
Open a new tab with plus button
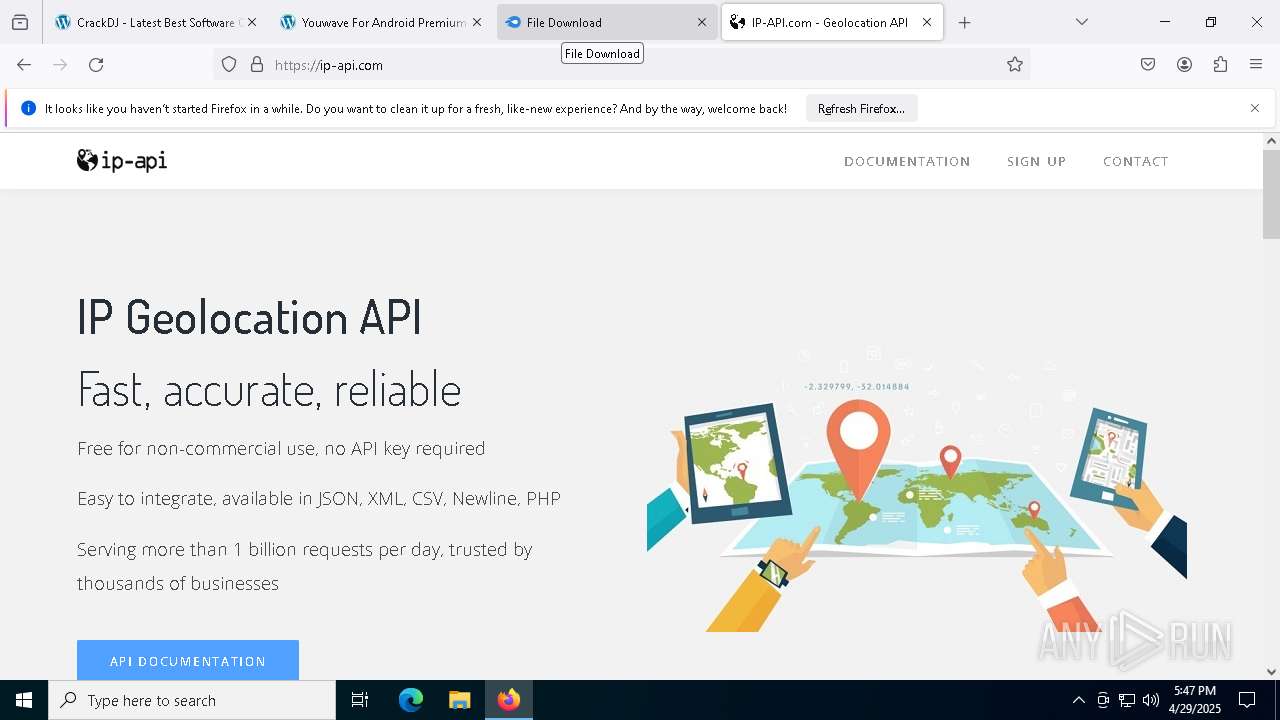tap(964, 22)
